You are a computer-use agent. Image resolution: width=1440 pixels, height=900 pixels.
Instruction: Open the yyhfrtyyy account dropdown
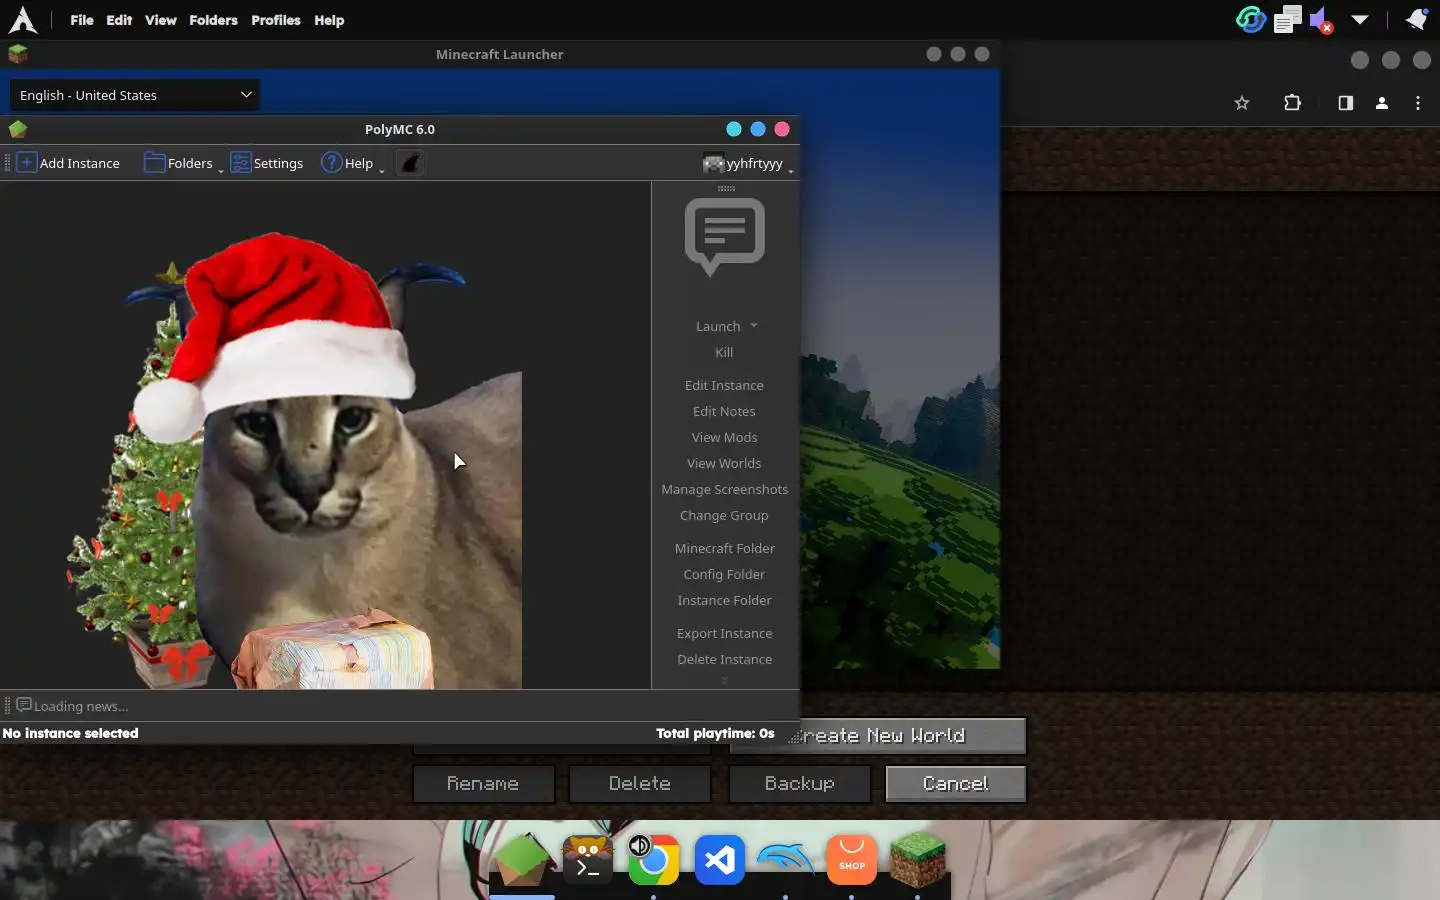click(748, 163)
